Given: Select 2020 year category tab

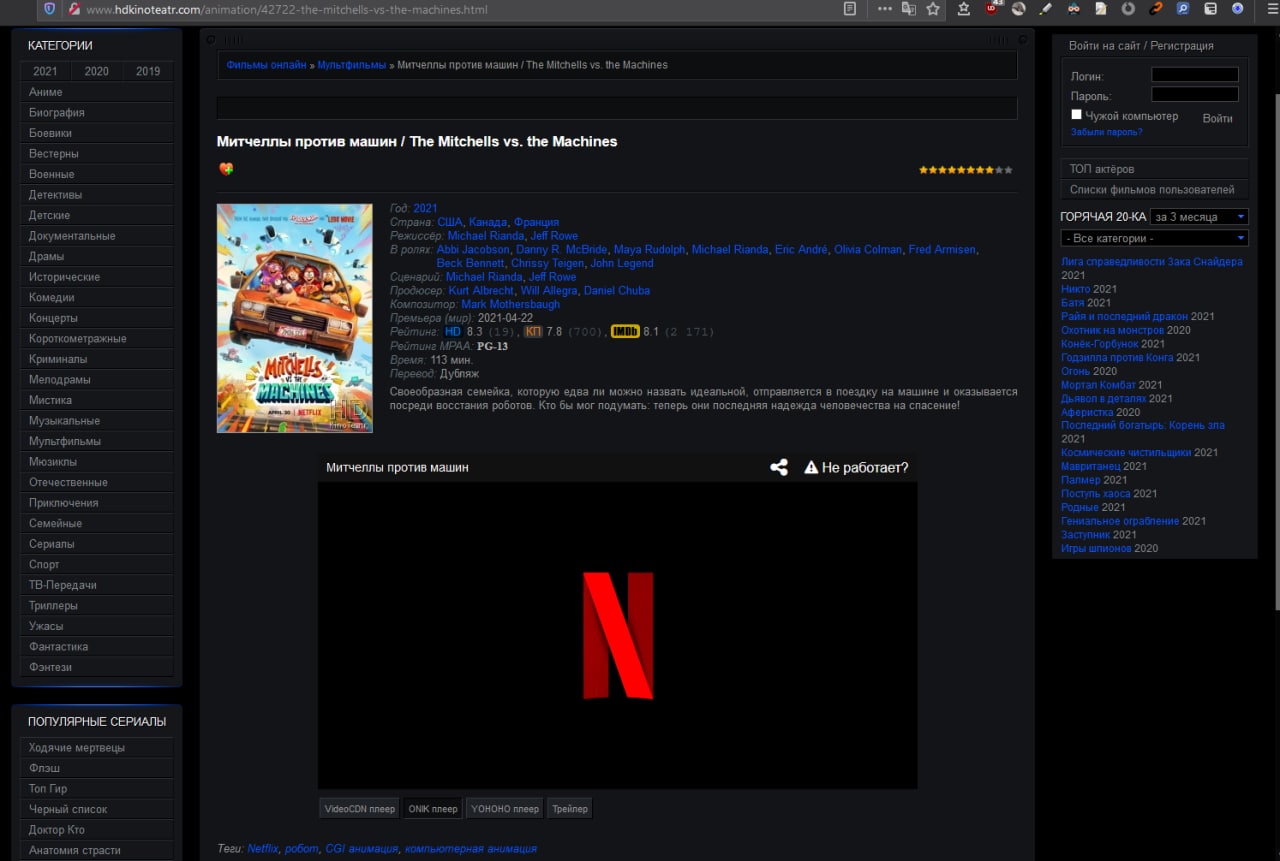Looking at the screenshot, I should point(97,71).
